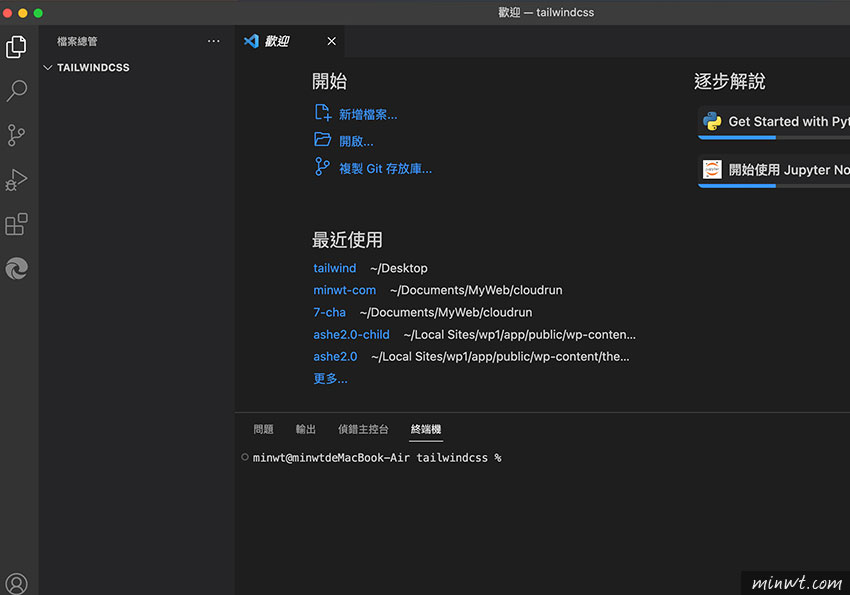This screenshot has width=850, height=595.
Task: Open the Search view icon
Action: (16, 91)
